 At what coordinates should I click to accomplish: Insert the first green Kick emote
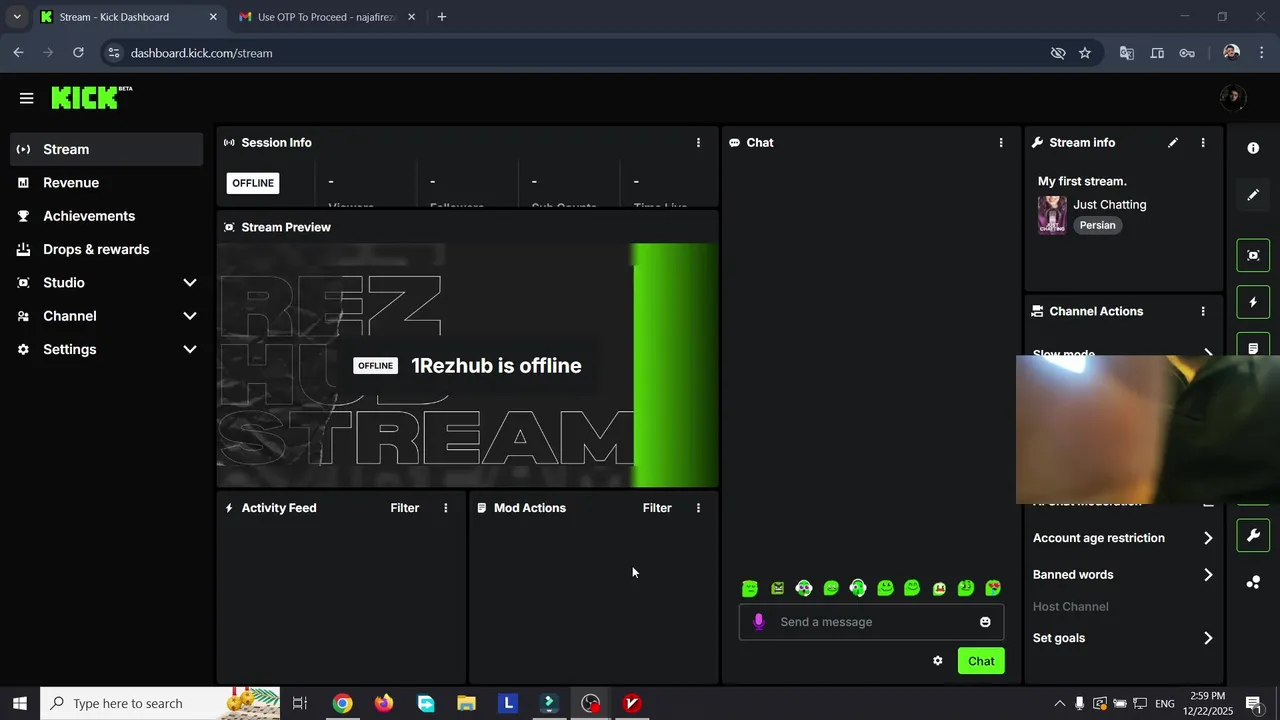[750, 589]
